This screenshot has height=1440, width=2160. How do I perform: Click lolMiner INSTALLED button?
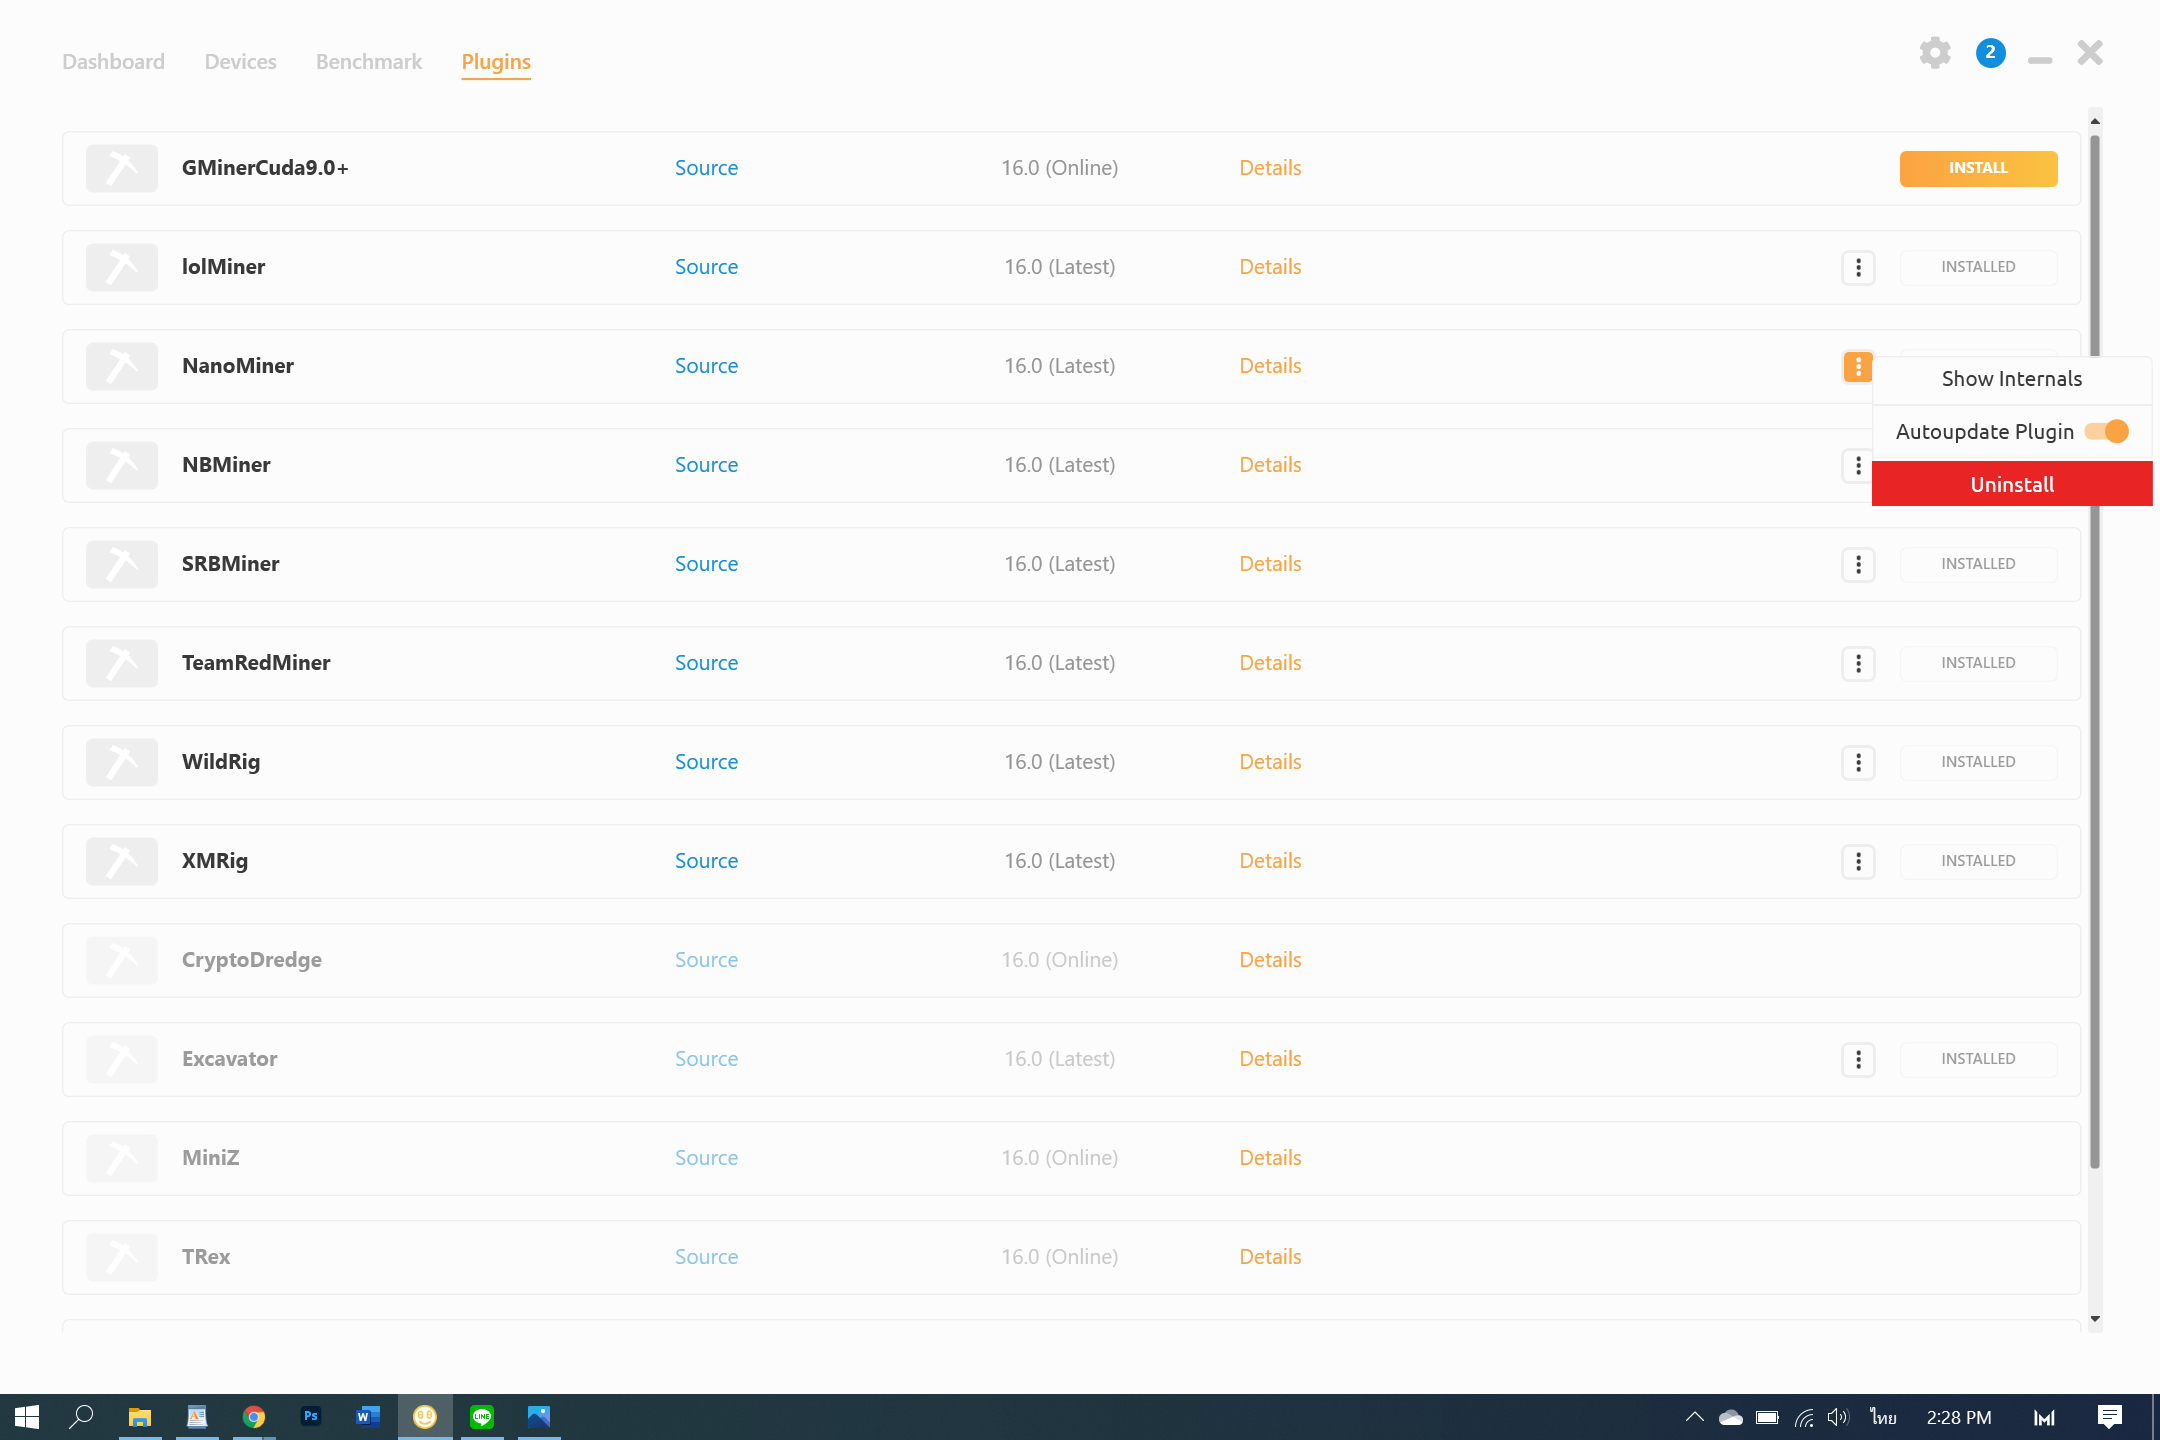(x=1978, y=267)
